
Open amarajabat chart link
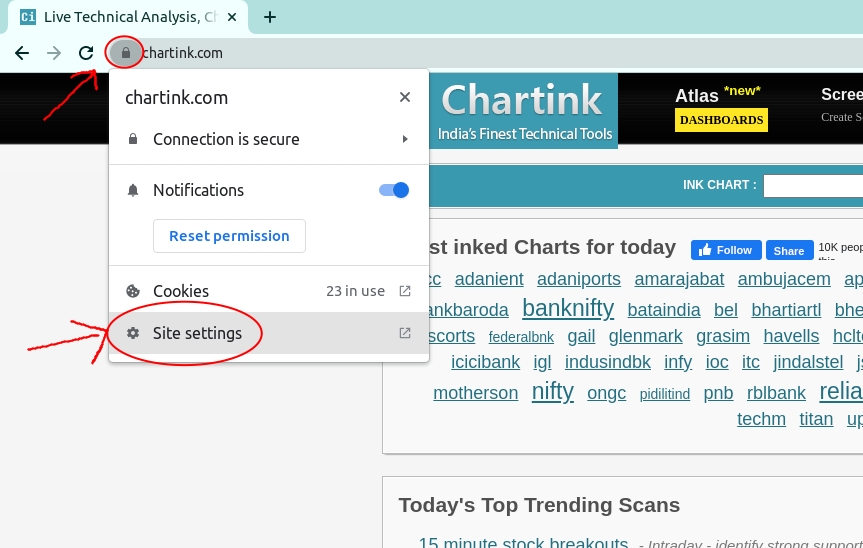[679, 279]
